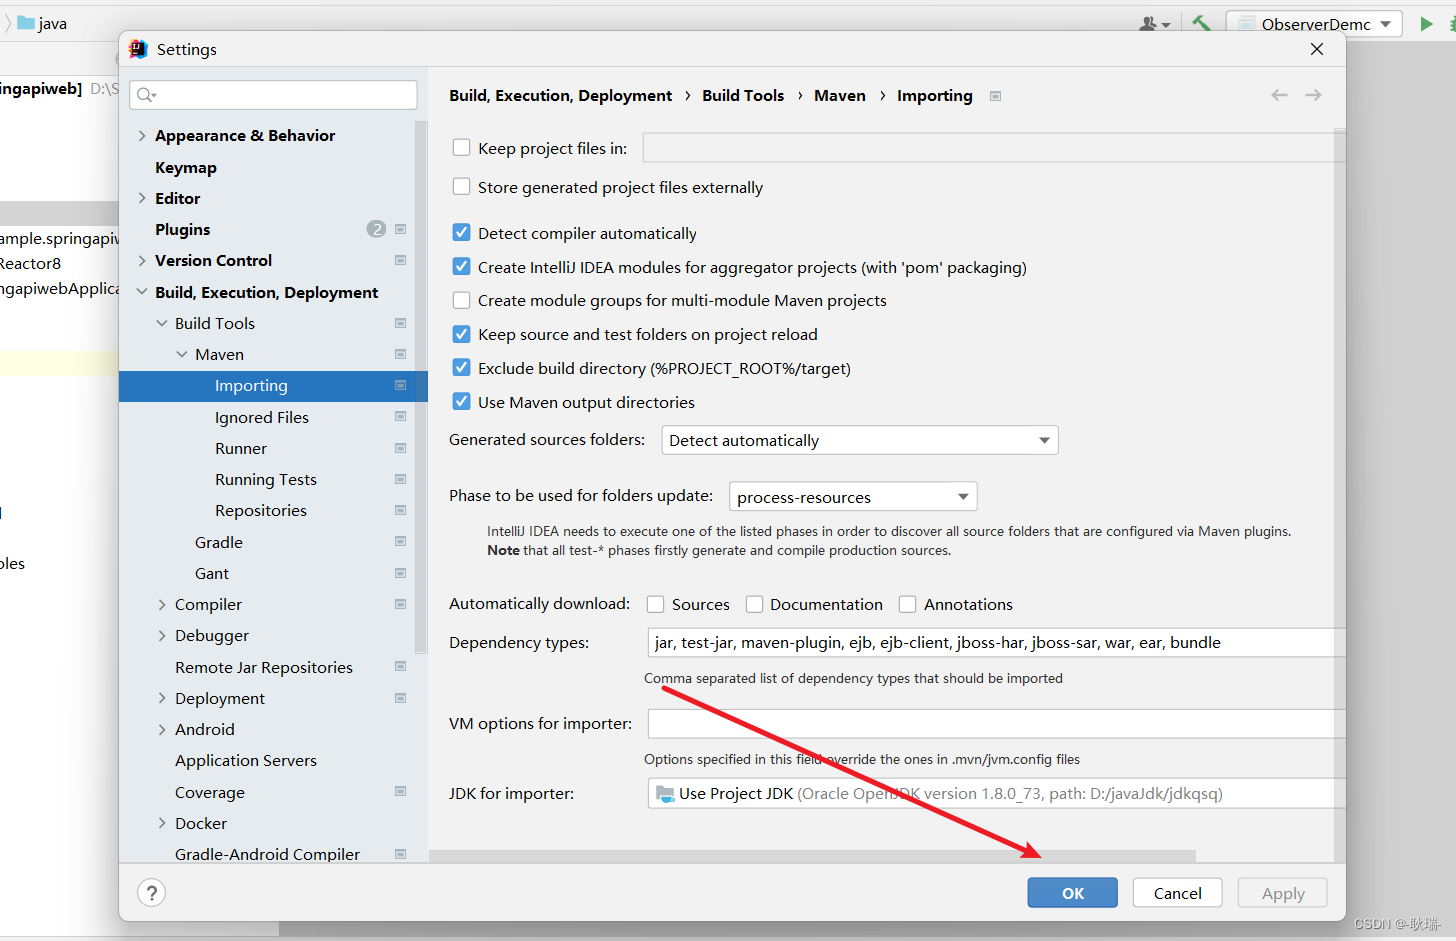Click Build, Execution, Deployment in the breadcrumb

560,95
